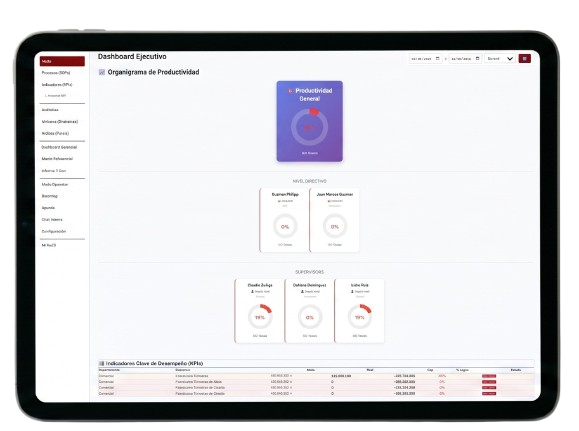The width and height of the screenshot is (579, 431).
Task: Click the NIVEL DIRECTIVO section label
Action: tap(309, 181)
